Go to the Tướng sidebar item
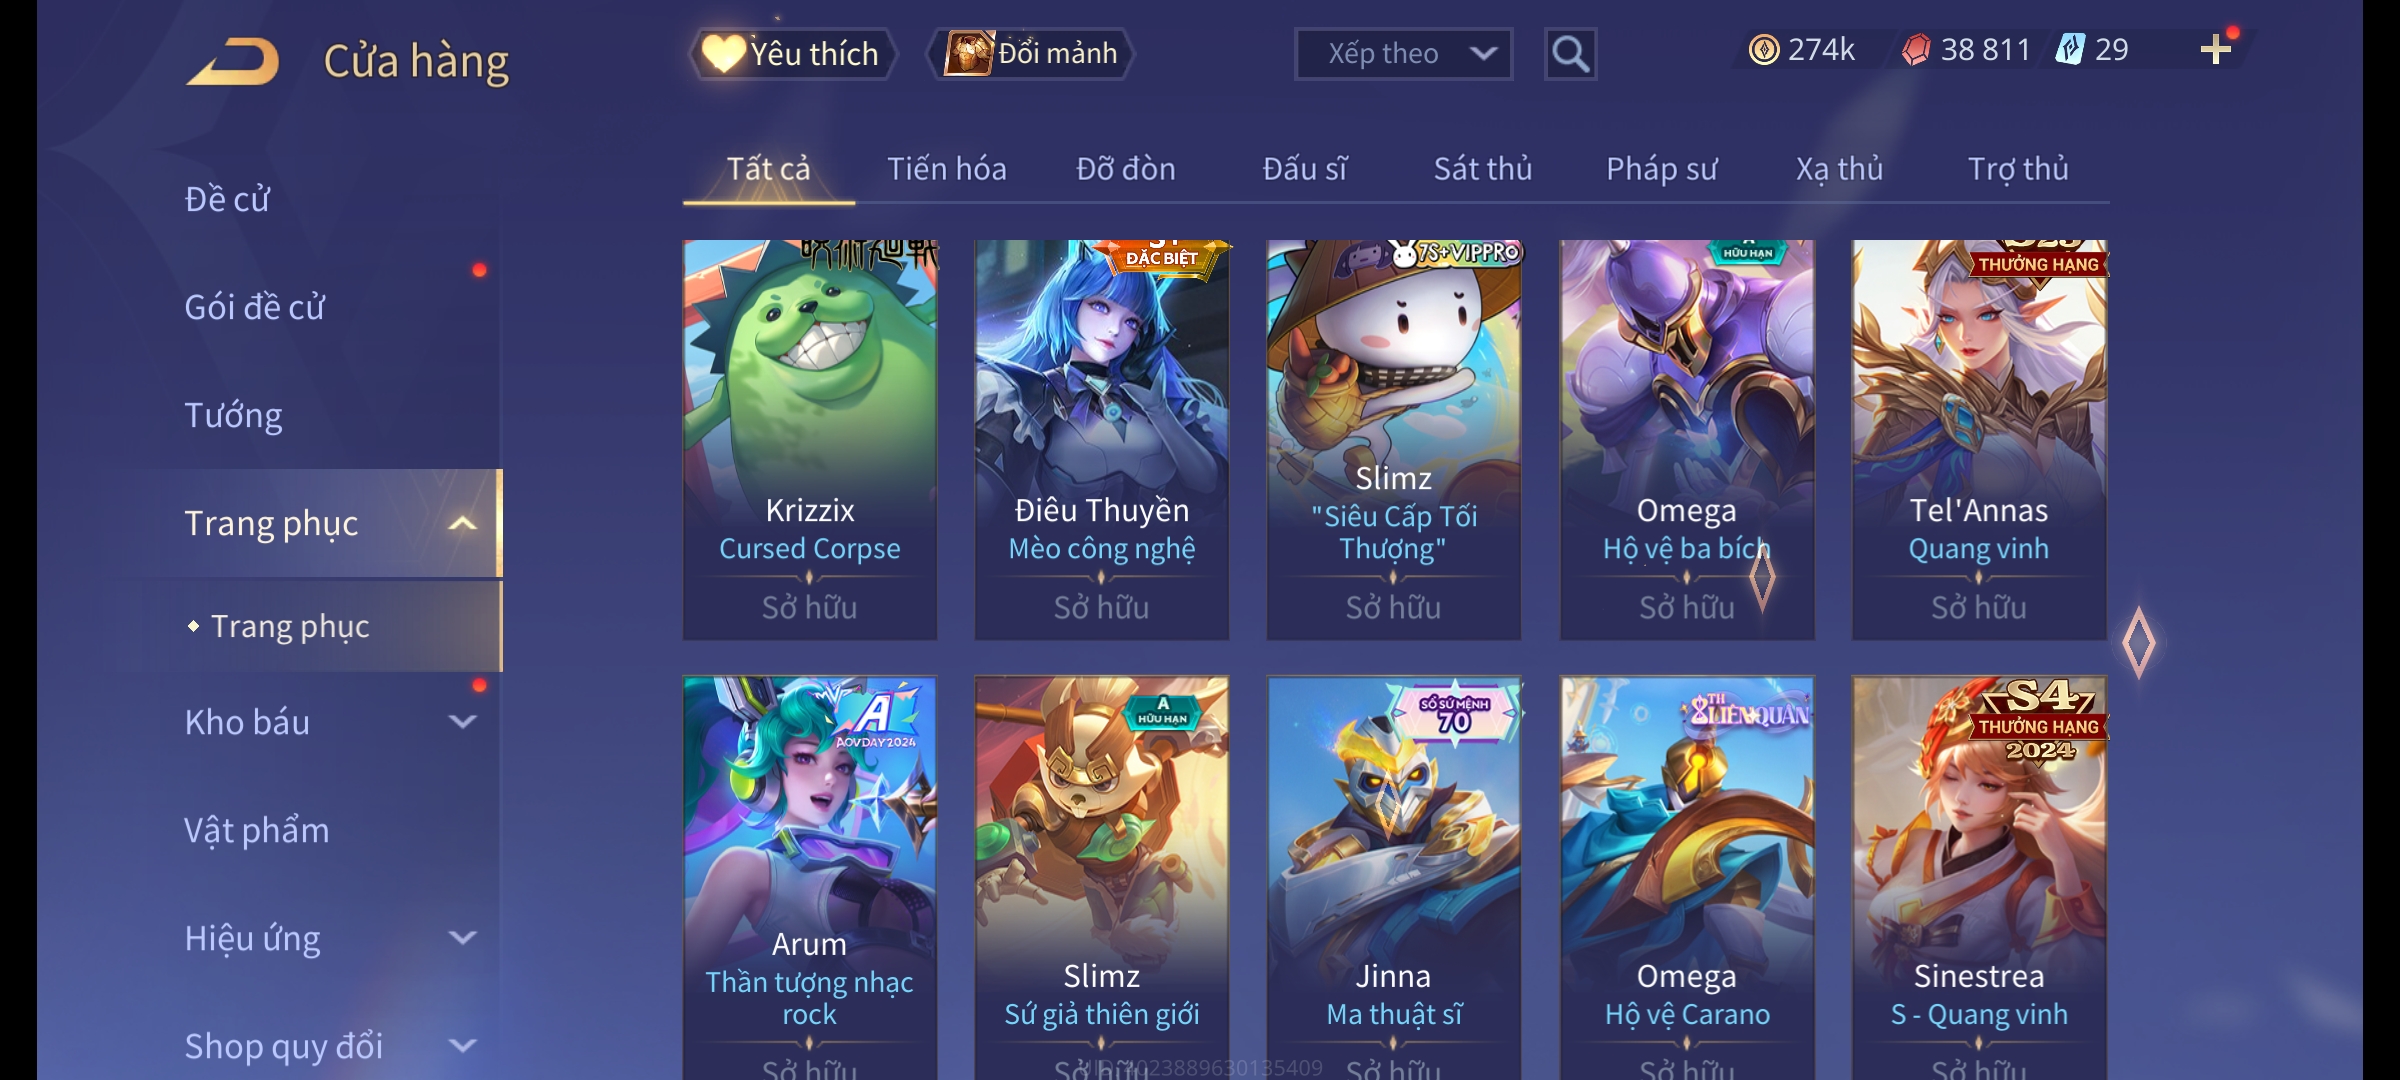The height and width of the screenshot is (1080, 2400). [233, 415]
